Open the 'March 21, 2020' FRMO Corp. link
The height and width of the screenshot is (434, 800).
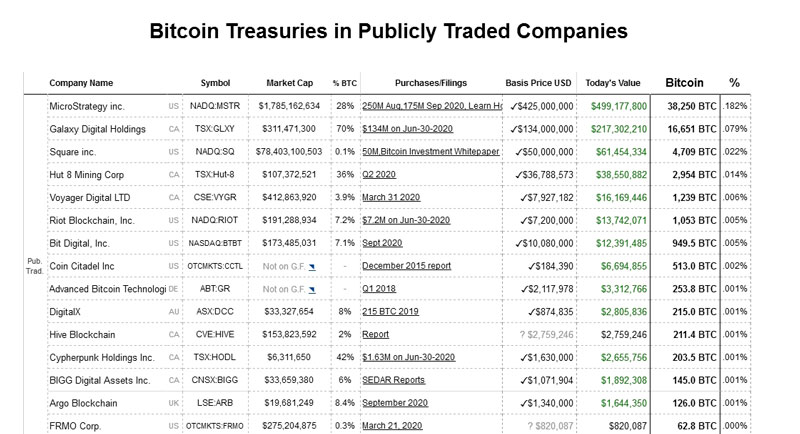[x=392, y=426]
